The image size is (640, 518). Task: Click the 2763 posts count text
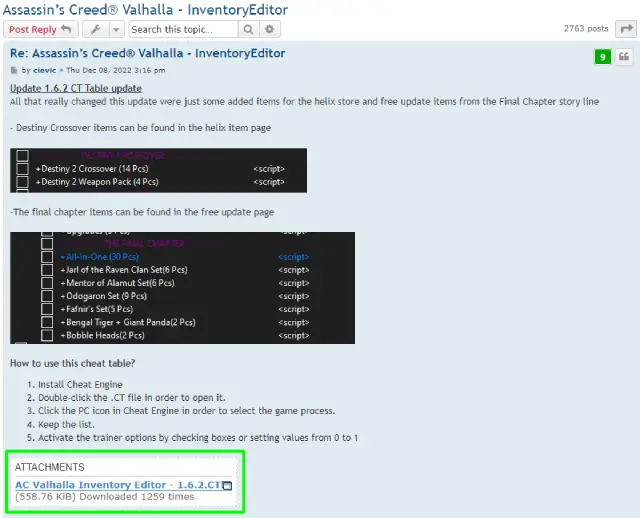586,29
